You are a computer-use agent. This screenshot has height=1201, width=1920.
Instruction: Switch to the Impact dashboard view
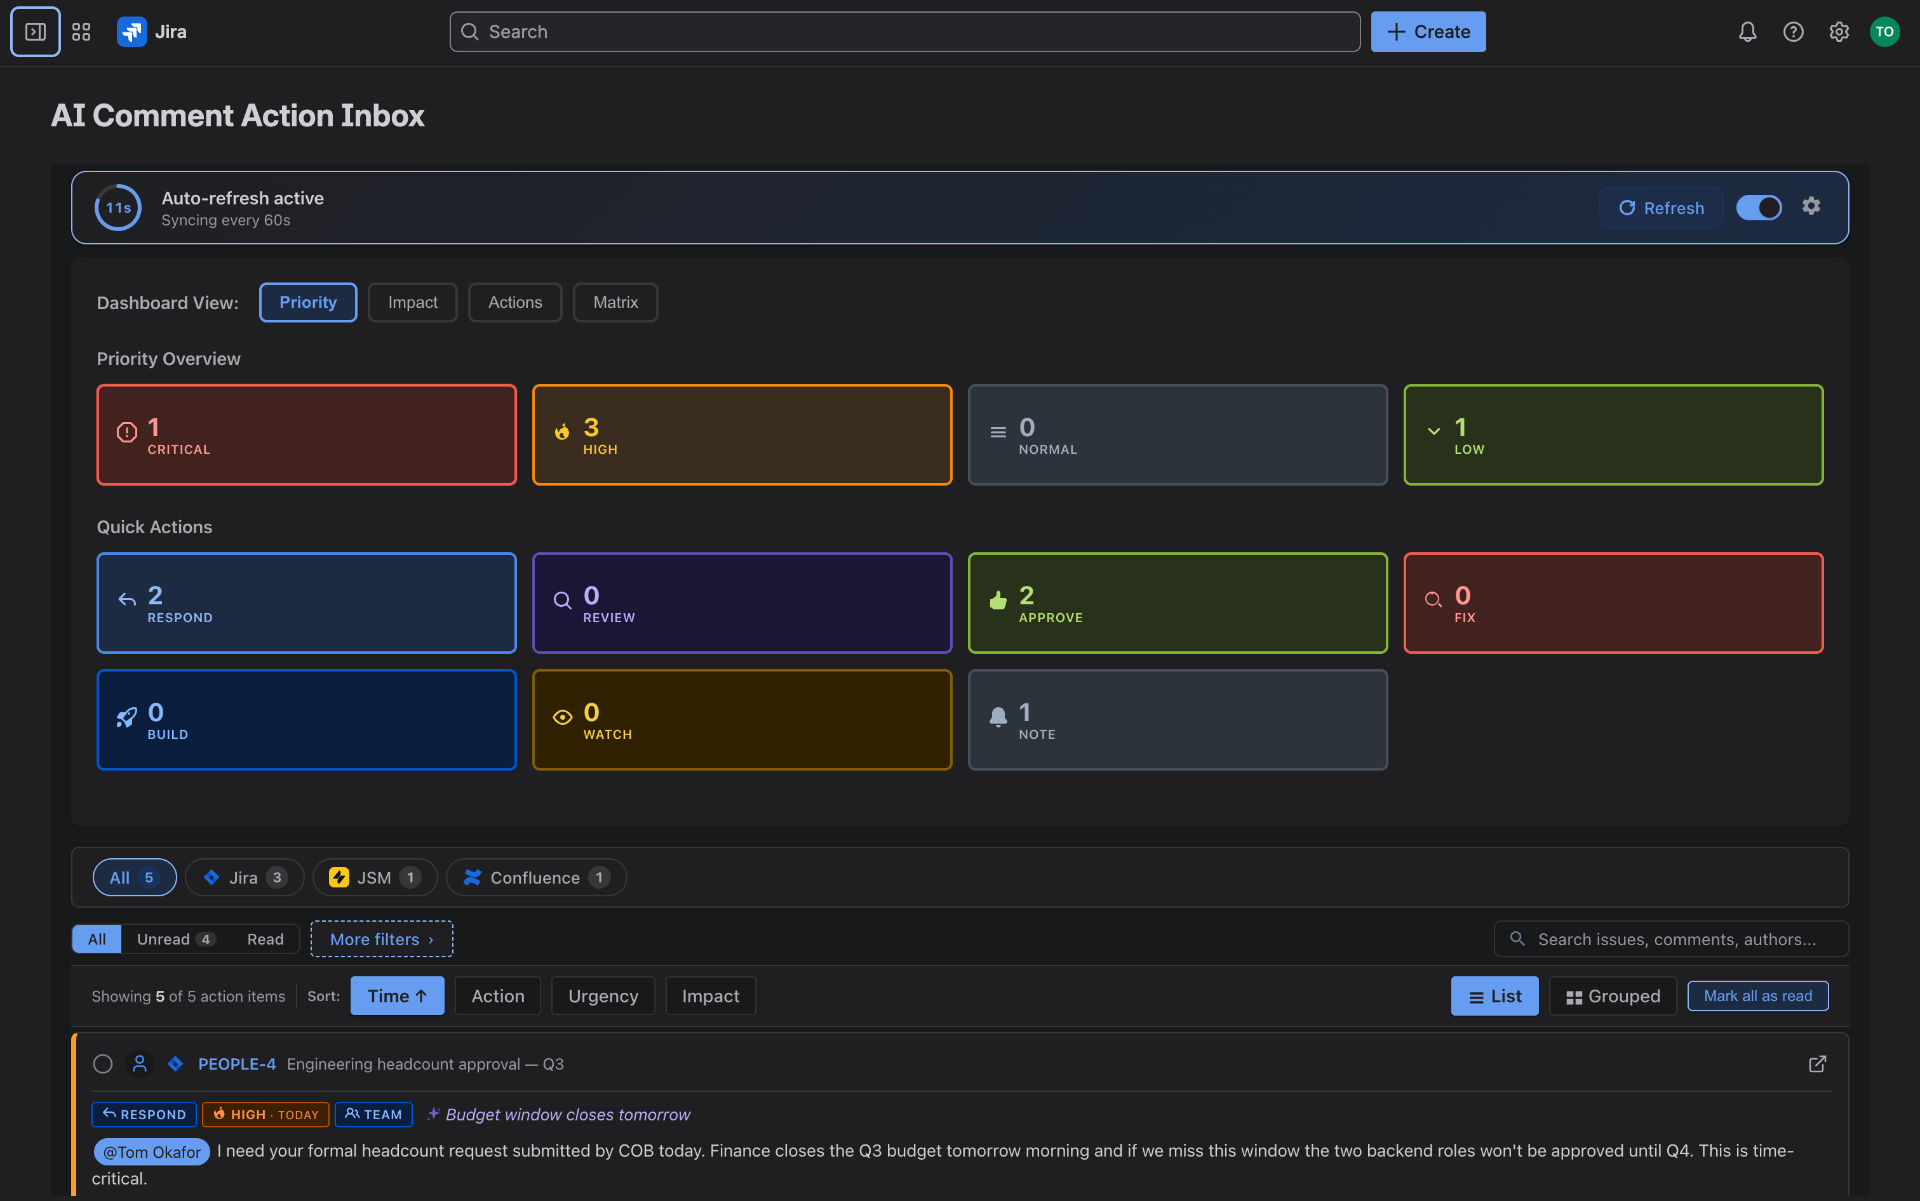click(x=412, y=302)
